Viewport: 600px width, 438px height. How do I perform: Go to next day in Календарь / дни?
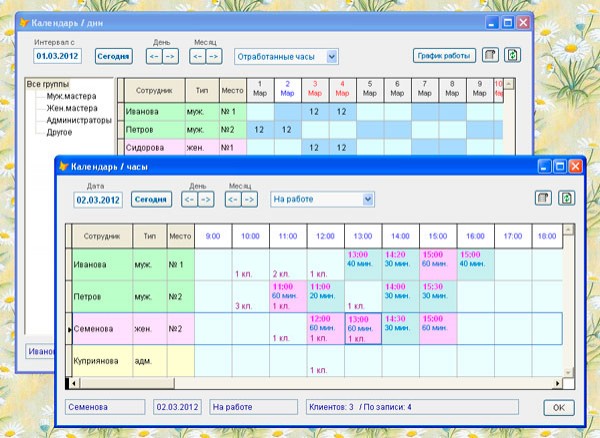[169, 57]
